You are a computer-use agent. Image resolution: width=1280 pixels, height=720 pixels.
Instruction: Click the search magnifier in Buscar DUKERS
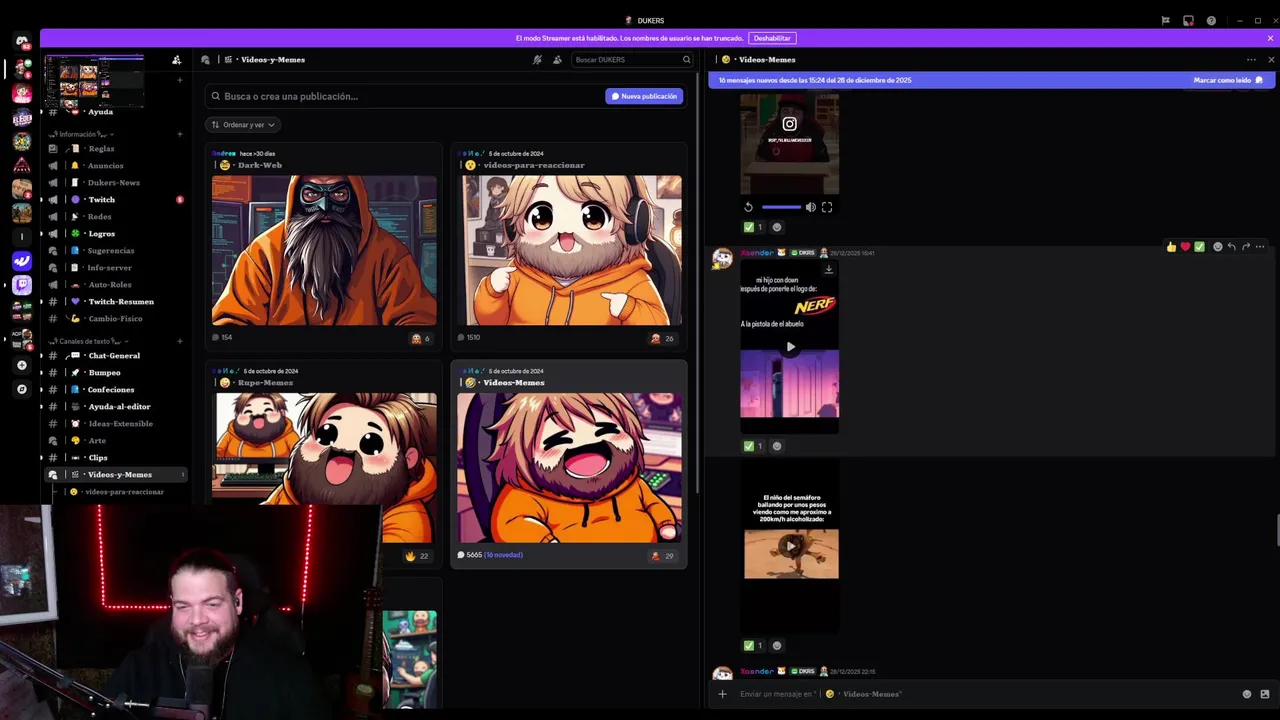click(x=686, y=60)
